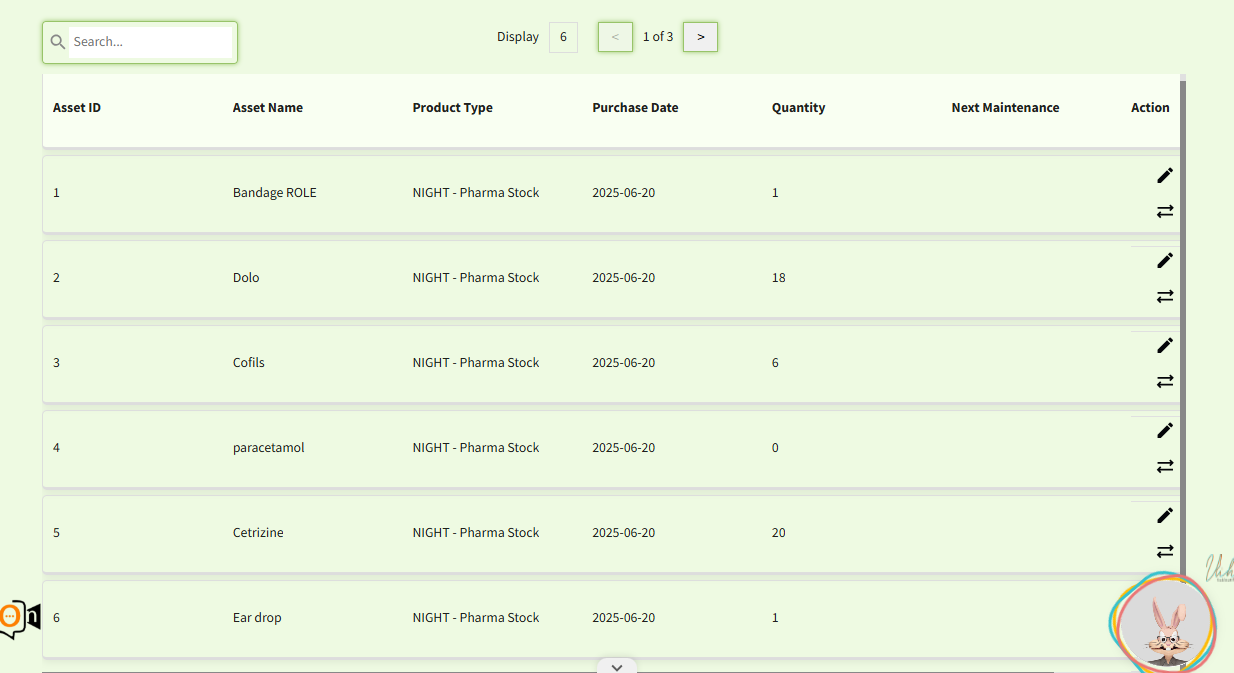The width and height of the screenshot is (1234, 673).
Task: Click the pencil edit icon for Dolo
Action: (1165, 260)
